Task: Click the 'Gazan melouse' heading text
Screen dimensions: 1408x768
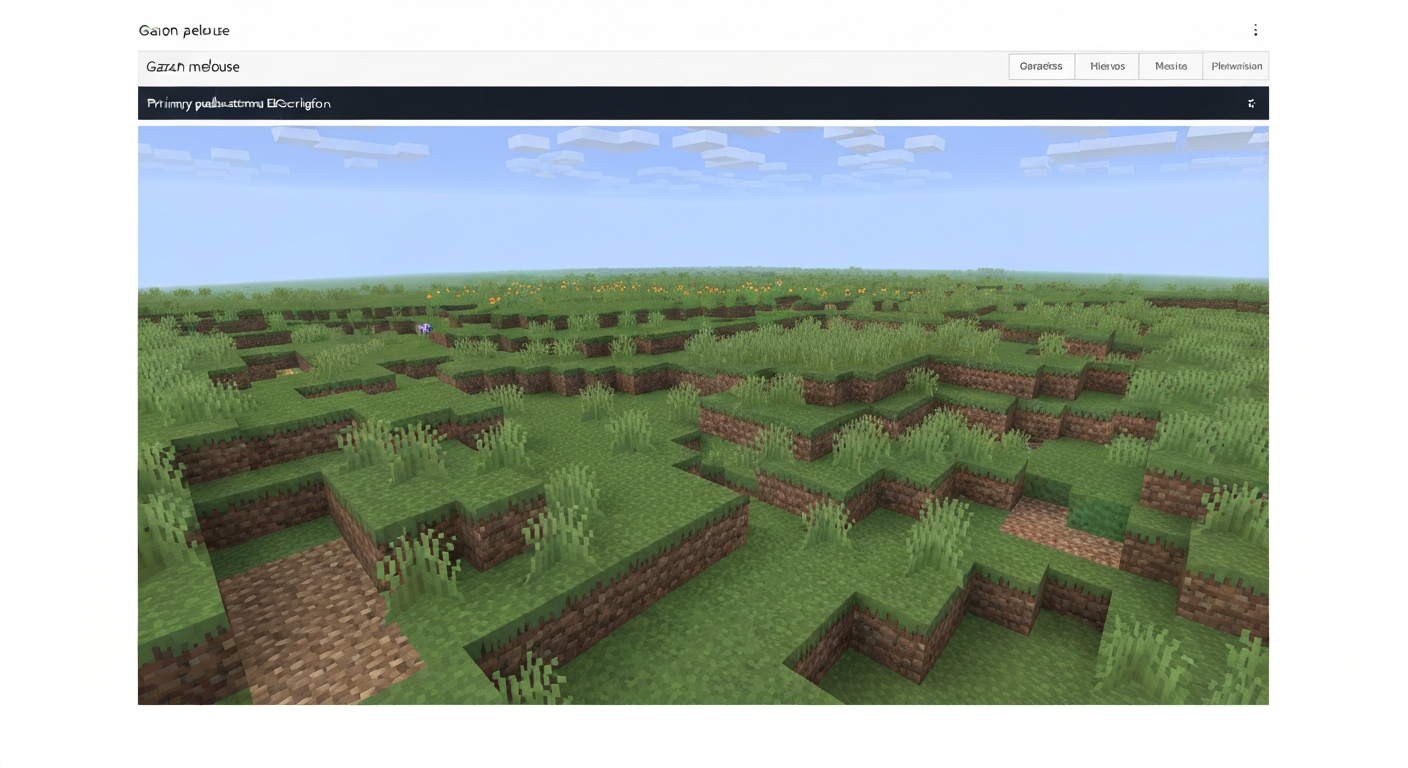Action: coord(193,67)
